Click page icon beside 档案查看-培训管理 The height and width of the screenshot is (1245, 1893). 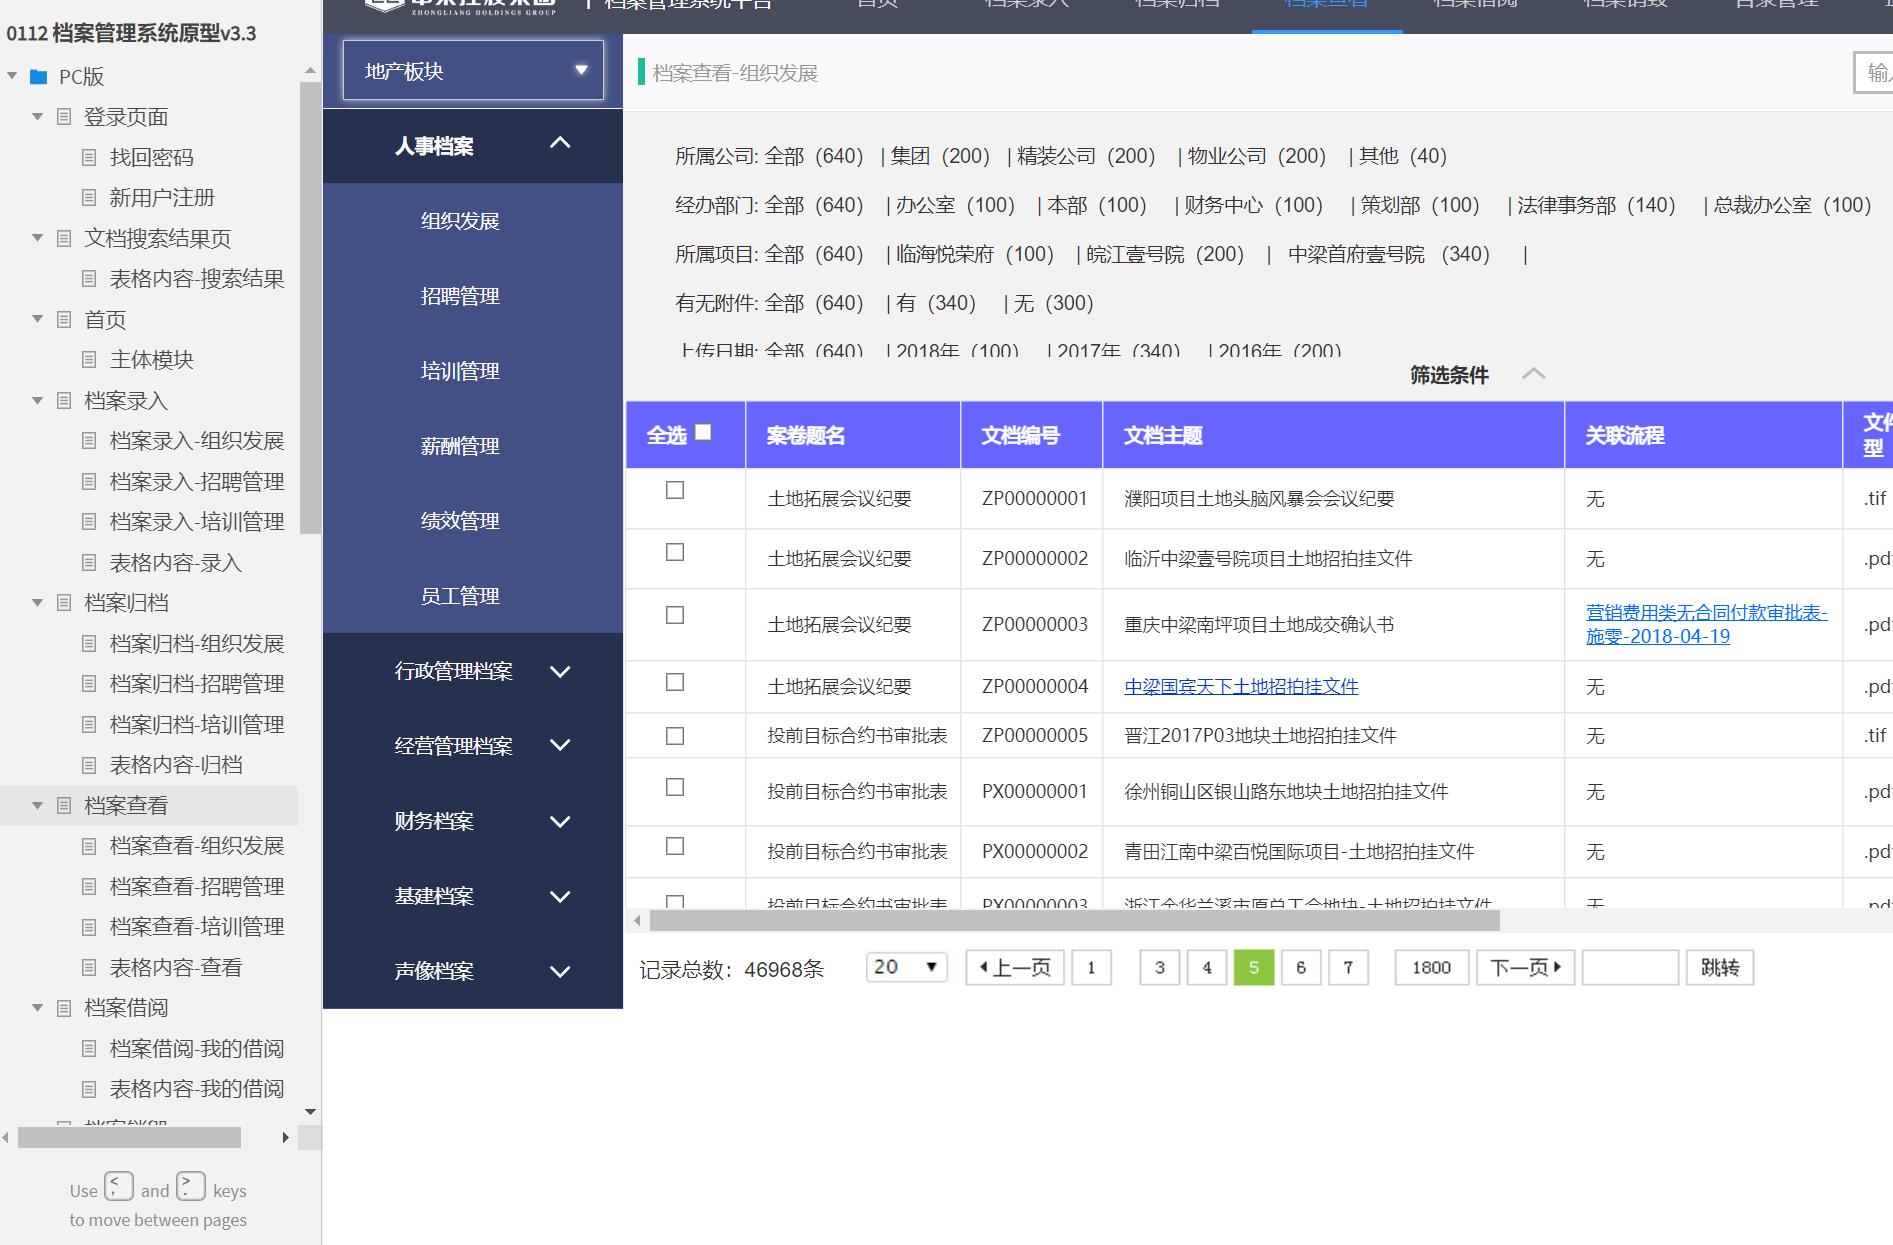(x=89, y=927)
